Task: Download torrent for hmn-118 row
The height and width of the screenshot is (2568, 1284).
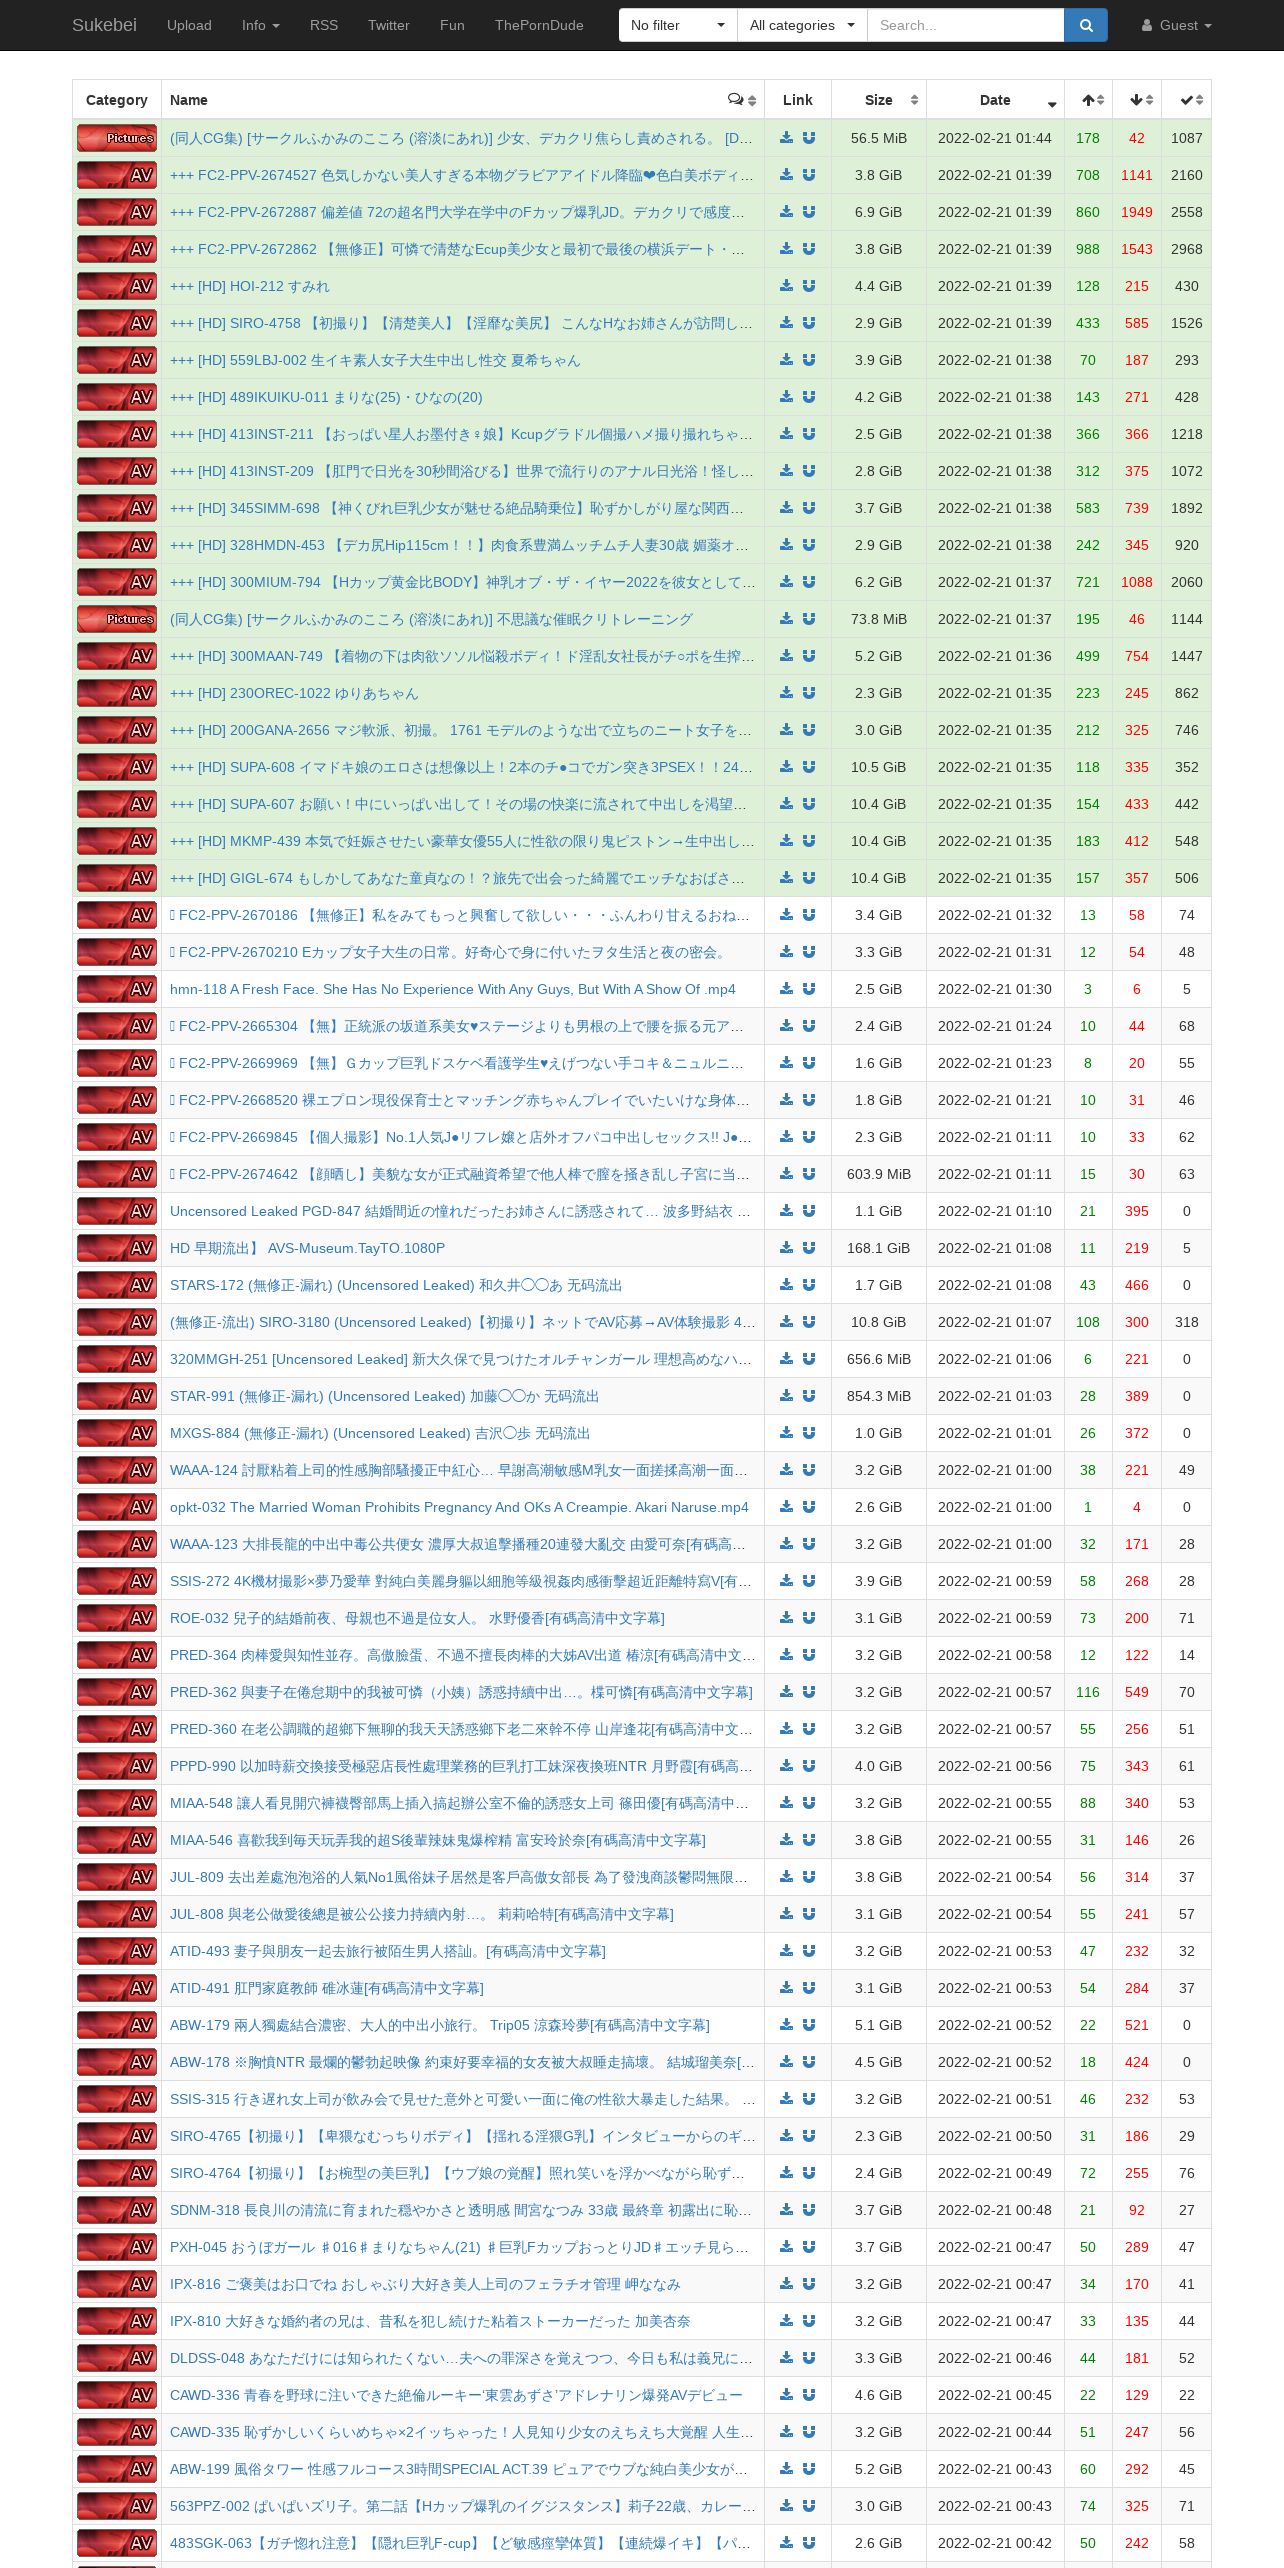Action: [x=787, y=989]
